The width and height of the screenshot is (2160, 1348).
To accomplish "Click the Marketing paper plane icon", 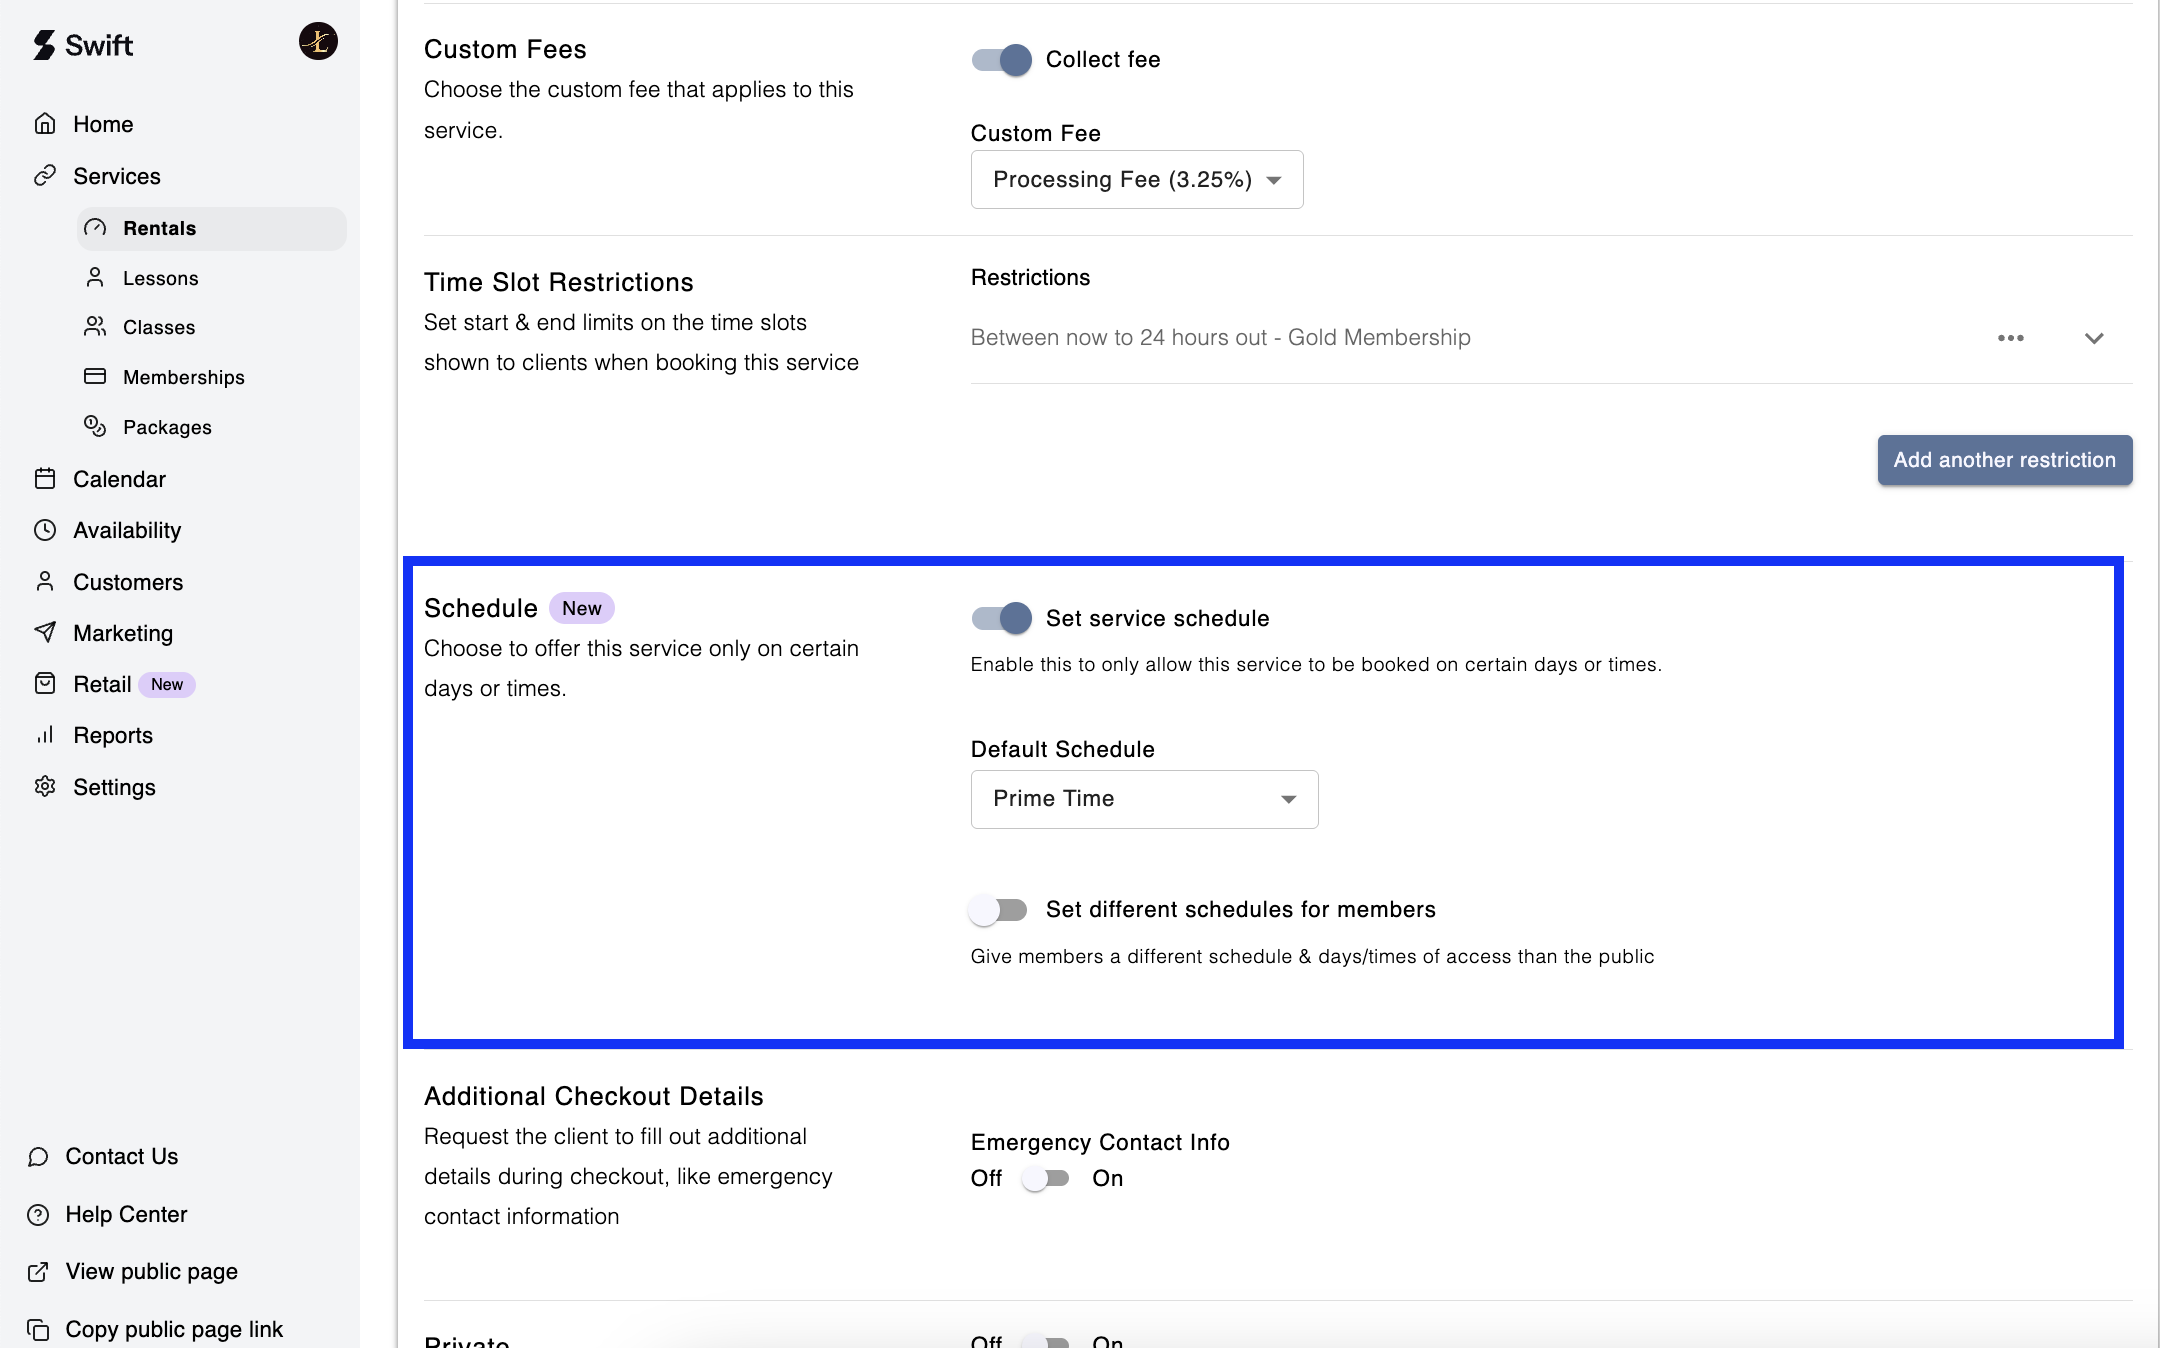I will tap(45, 632).
